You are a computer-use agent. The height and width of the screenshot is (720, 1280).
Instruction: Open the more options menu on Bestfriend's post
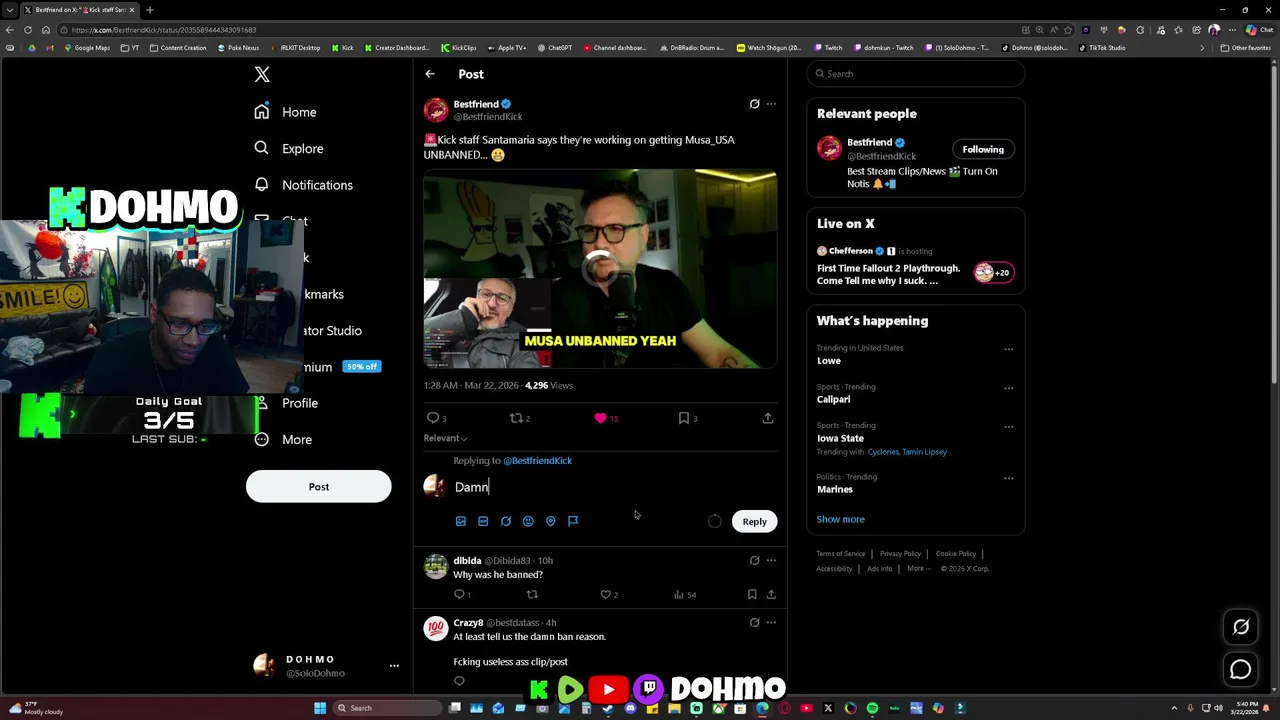click(x=771, y=104)
